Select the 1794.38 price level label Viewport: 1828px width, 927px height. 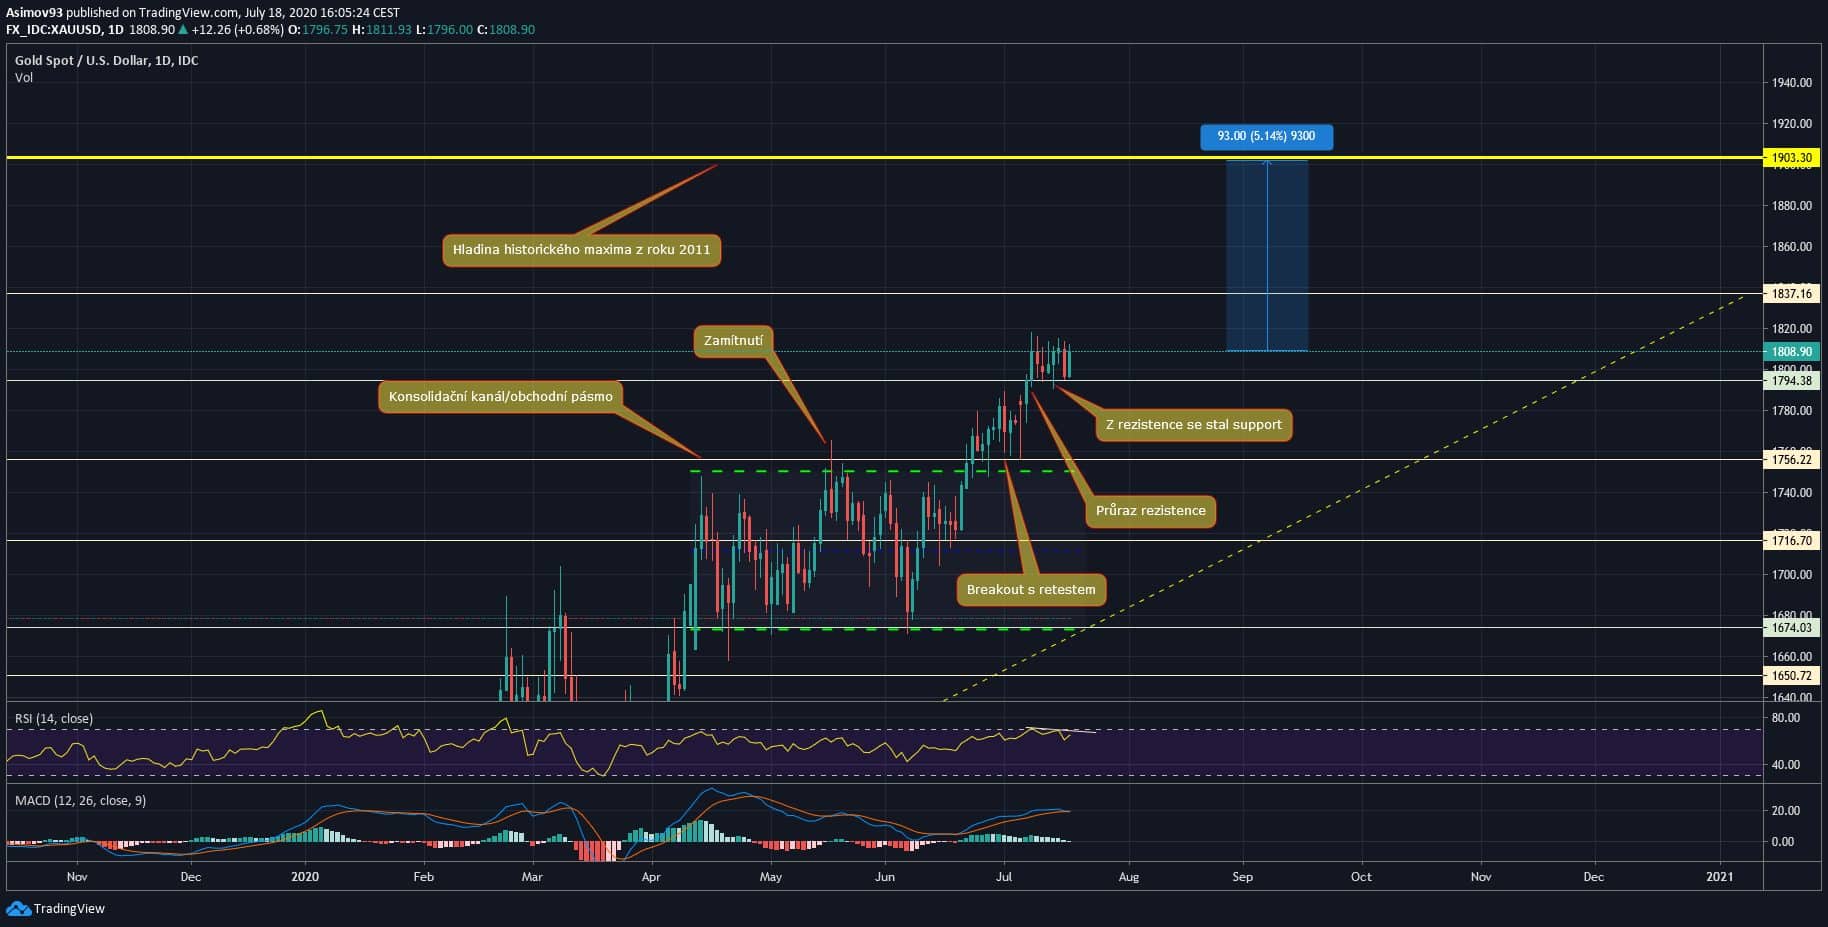[x=1791, y=381]
